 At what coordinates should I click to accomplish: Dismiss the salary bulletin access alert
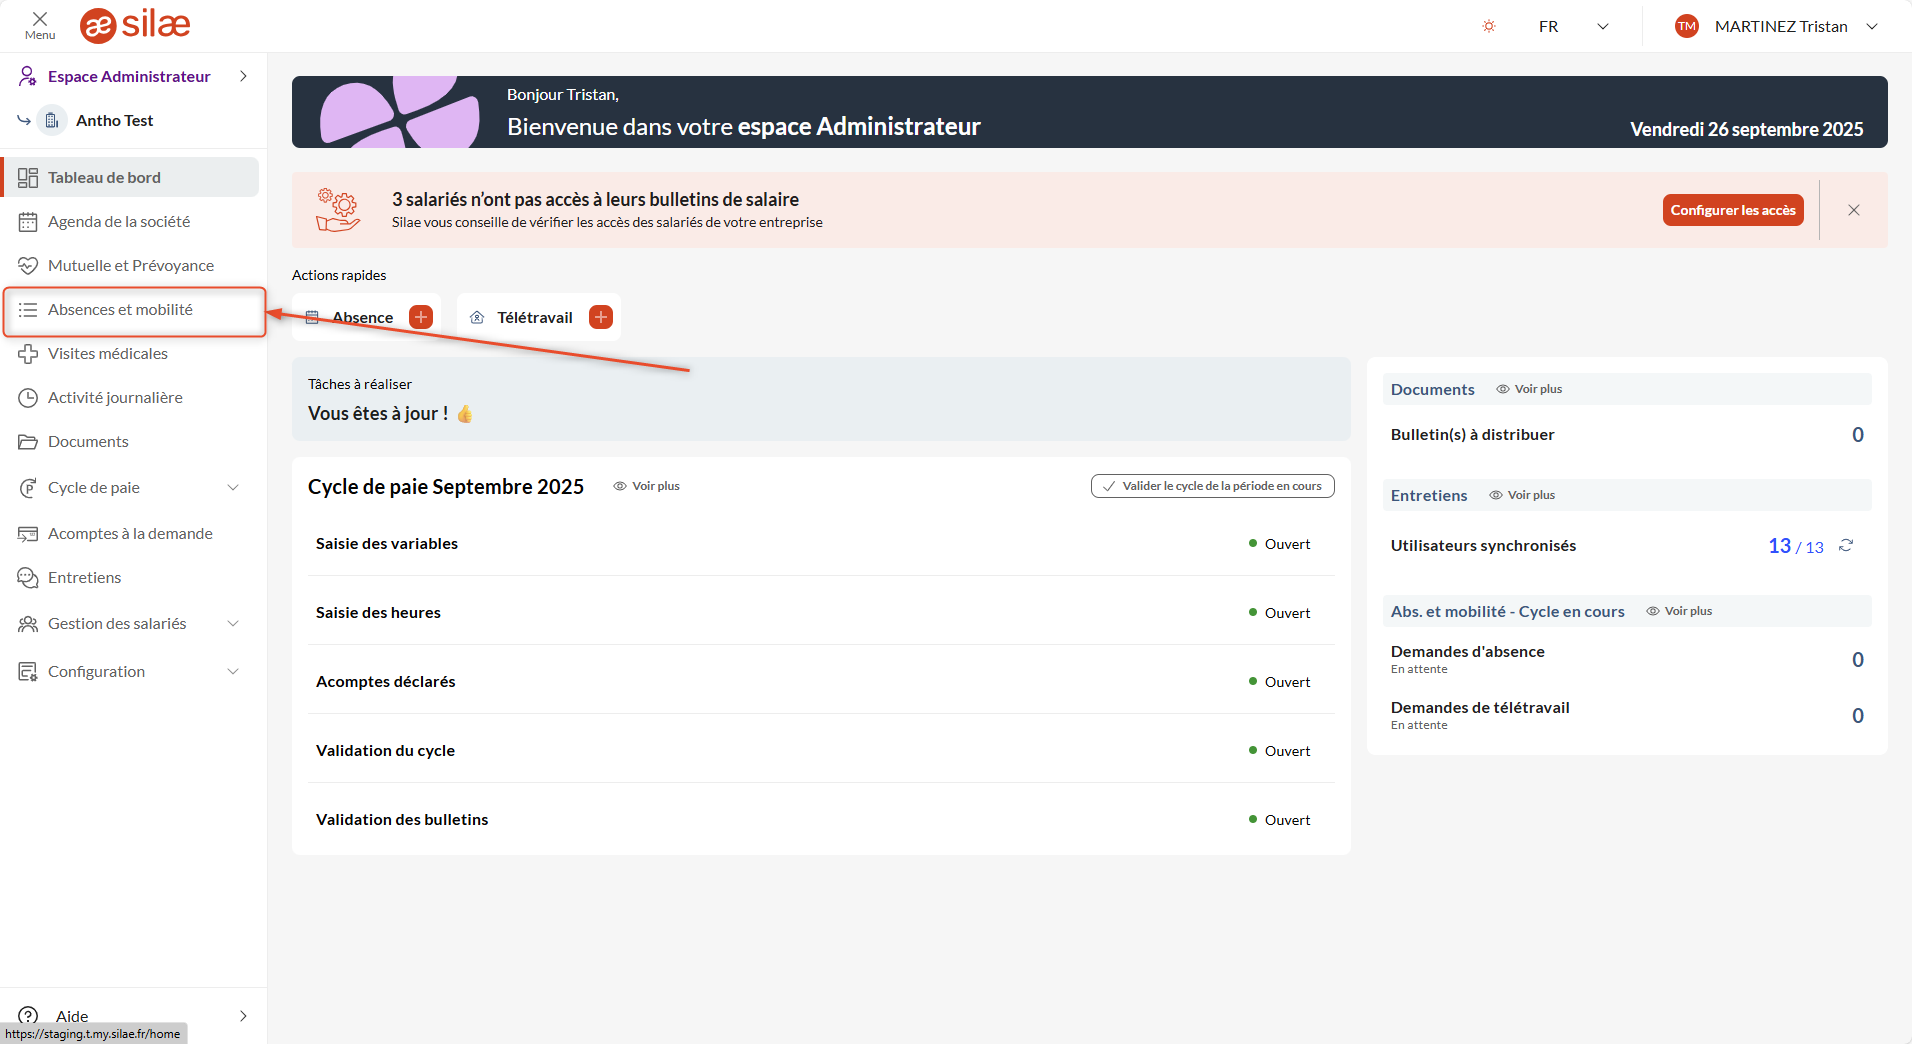pos(1854,210)
